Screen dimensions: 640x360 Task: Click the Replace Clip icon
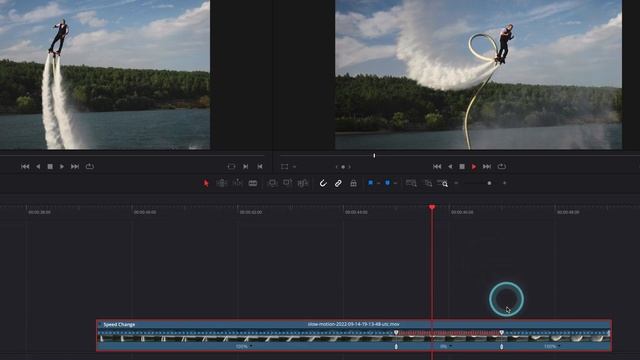[x=303, y=183]
